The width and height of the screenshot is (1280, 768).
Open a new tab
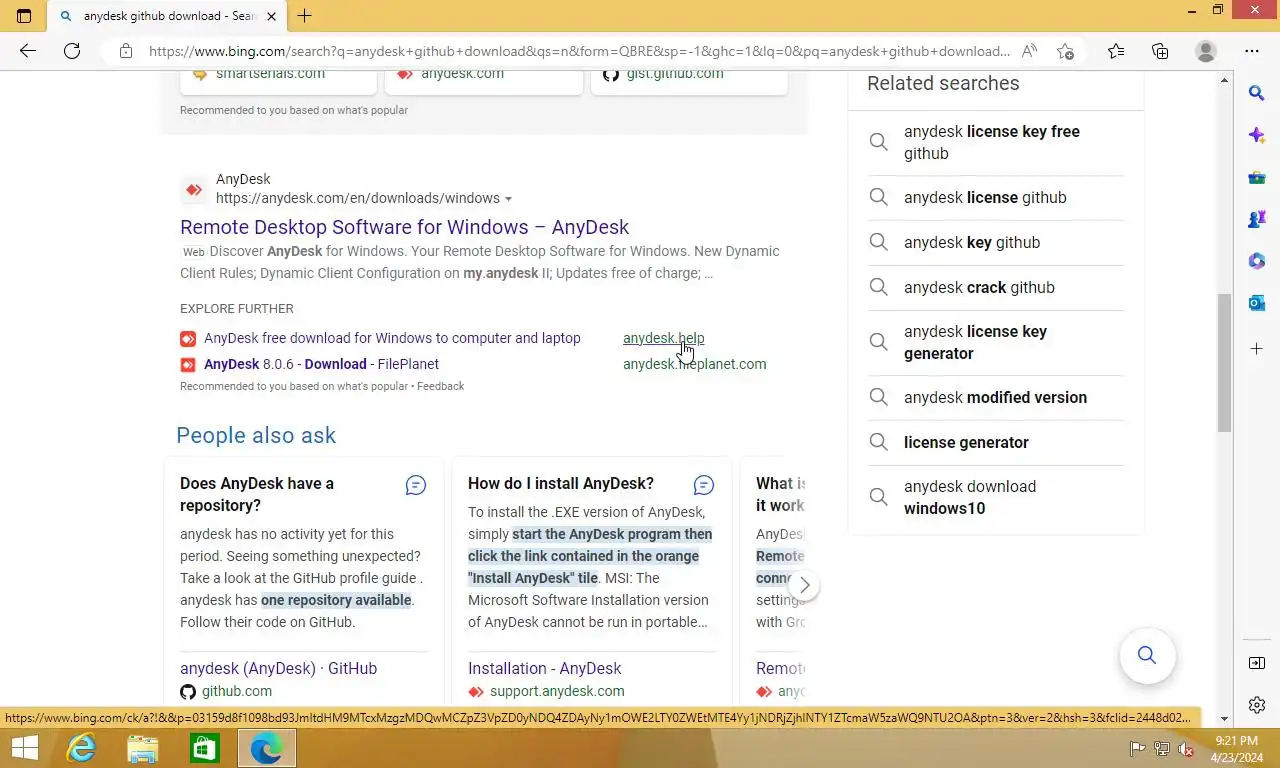pyautogui.click(x=305, y=16)
